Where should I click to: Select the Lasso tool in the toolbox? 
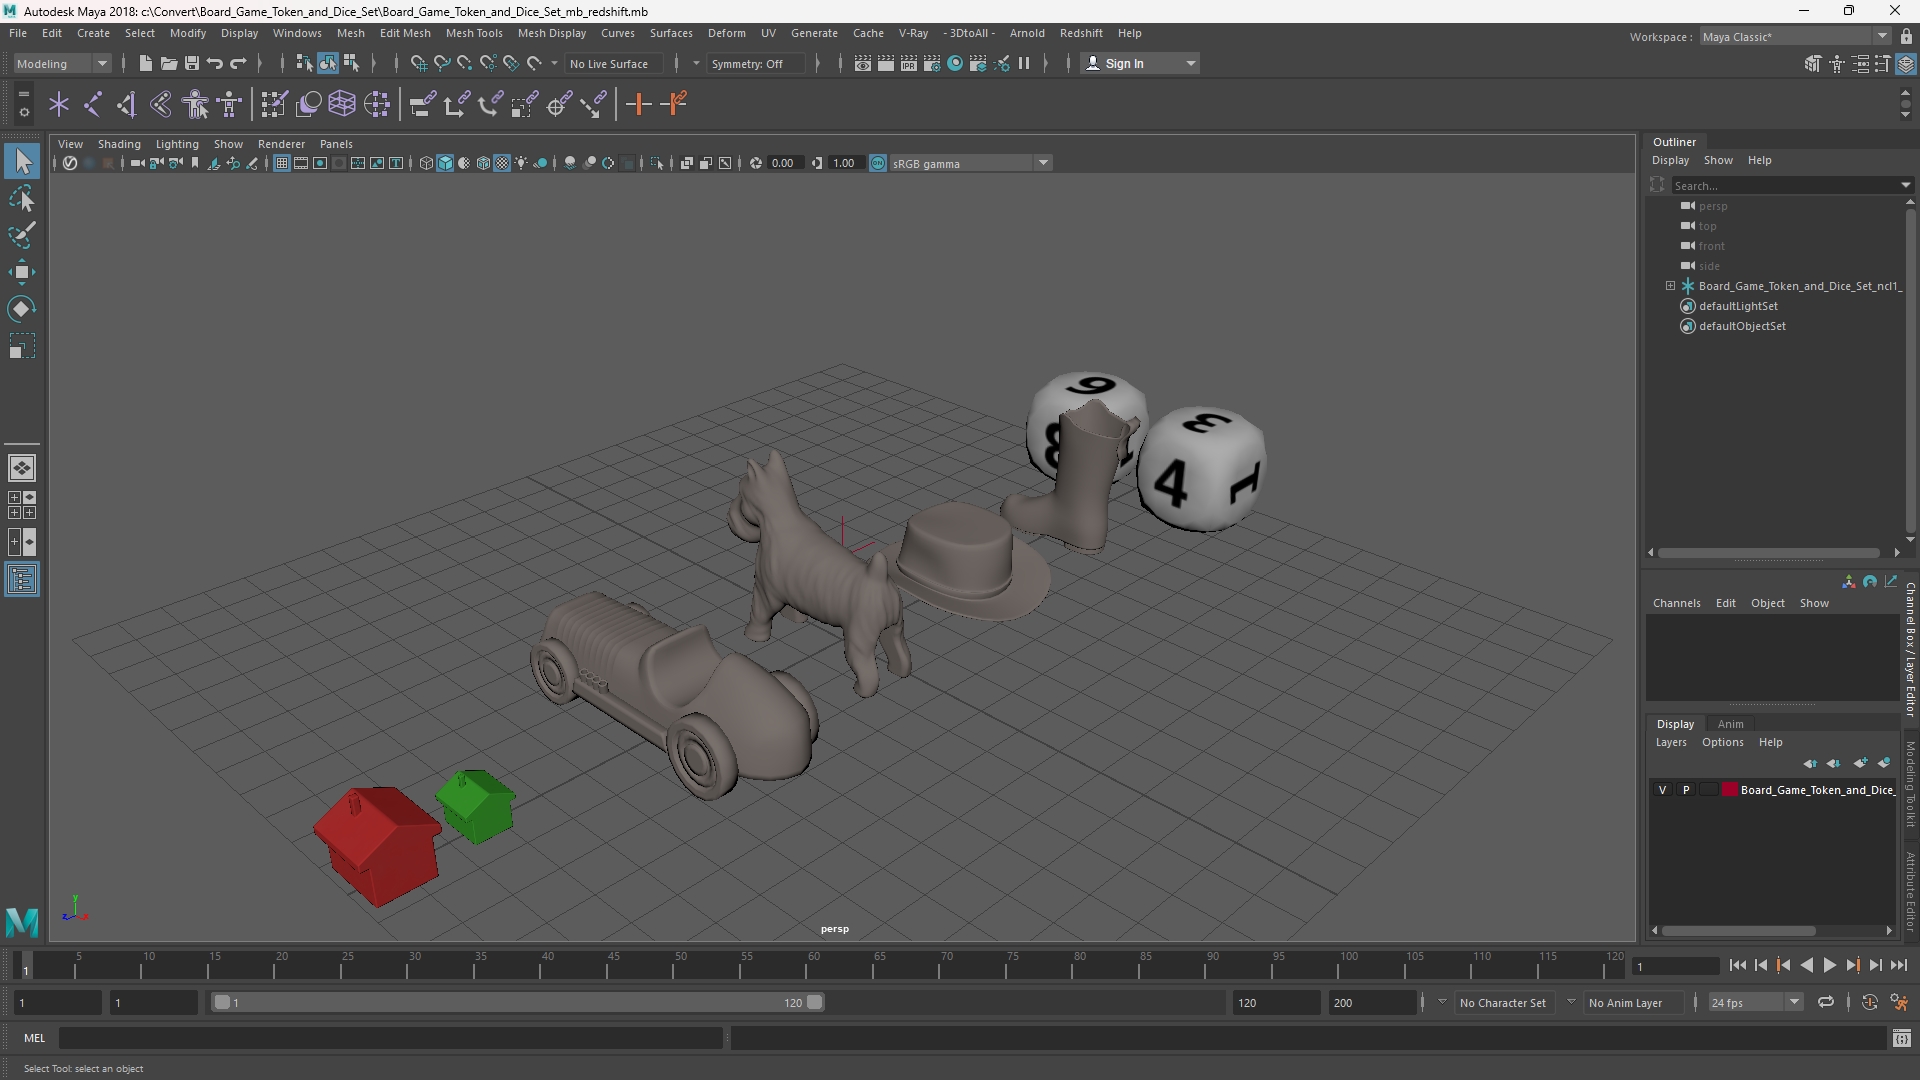tap(22, 199)
